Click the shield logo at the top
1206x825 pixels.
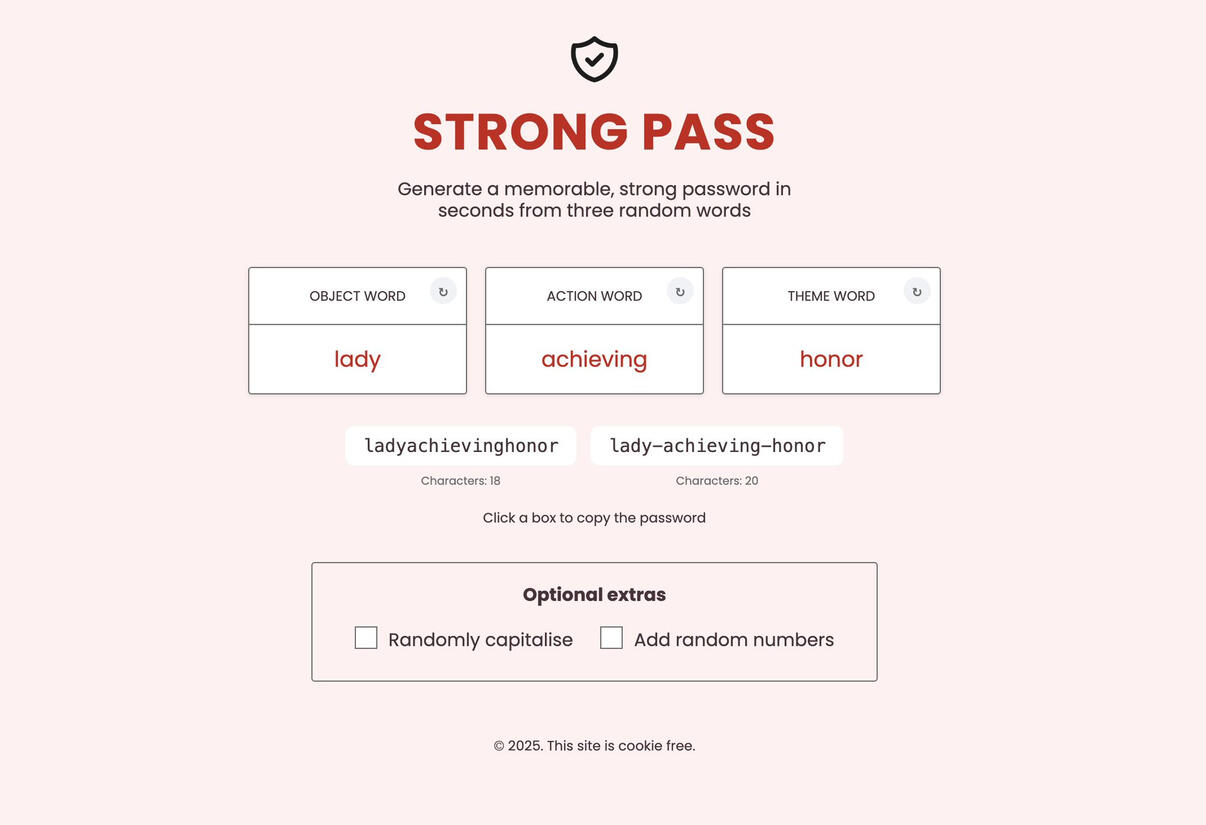pyautogui.click(x=594, y=58)
